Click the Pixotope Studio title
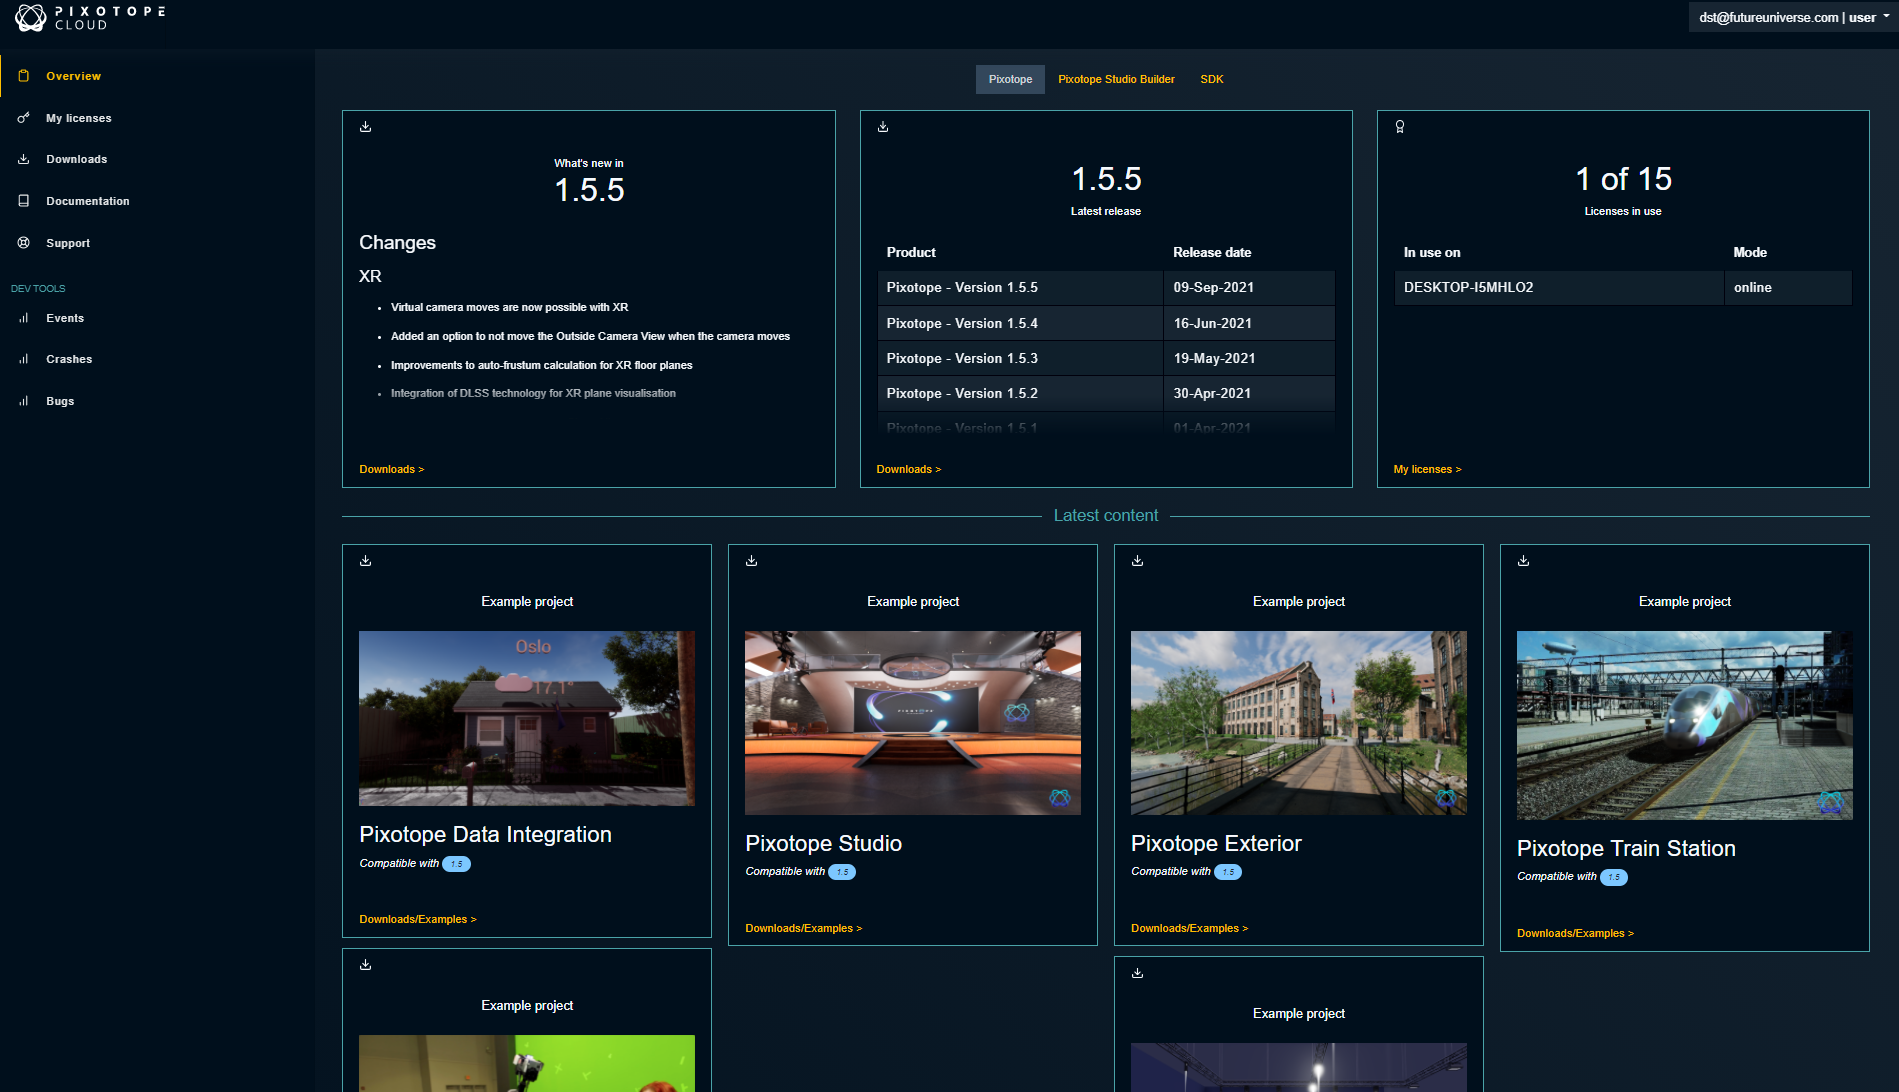 tap(823, 843)
